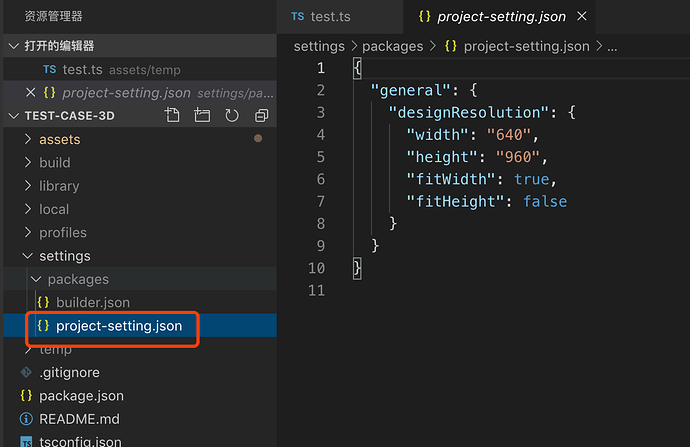Click line number 5 in the gutter

click(321, 156)
